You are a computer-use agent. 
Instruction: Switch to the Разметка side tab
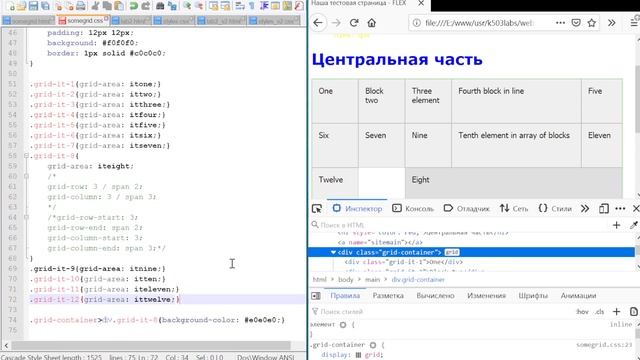coord(388,296)
